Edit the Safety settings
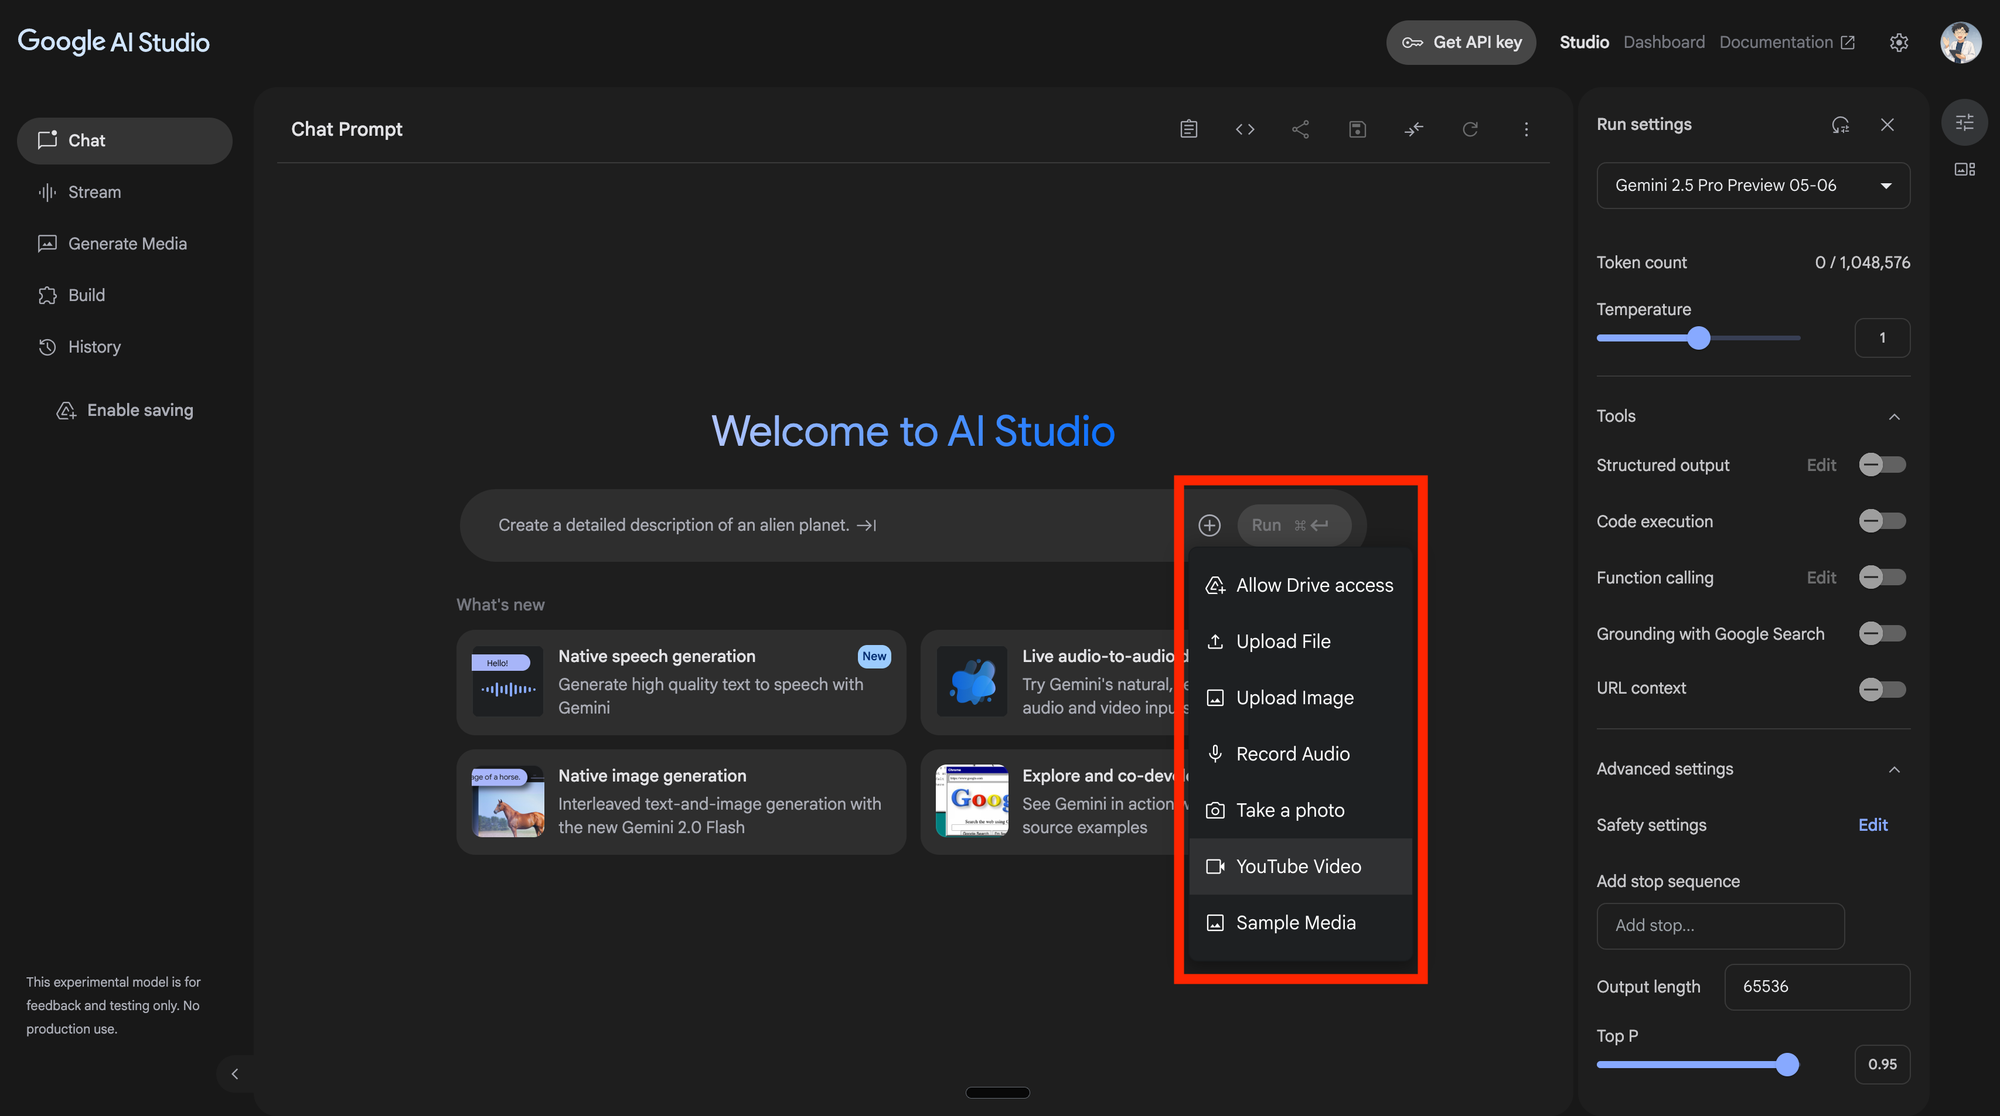2000x1116 pixels. pos(1873,825)
